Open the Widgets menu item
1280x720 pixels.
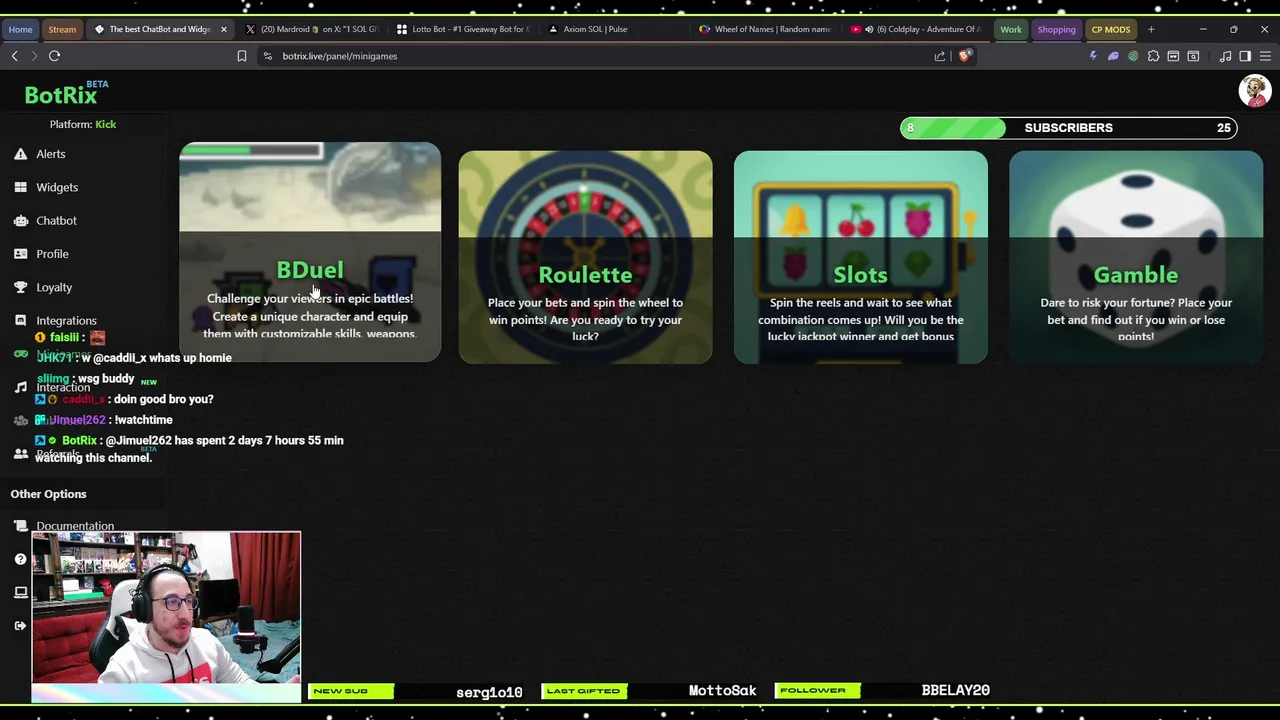pyautogui.click(x=57, y=187)
